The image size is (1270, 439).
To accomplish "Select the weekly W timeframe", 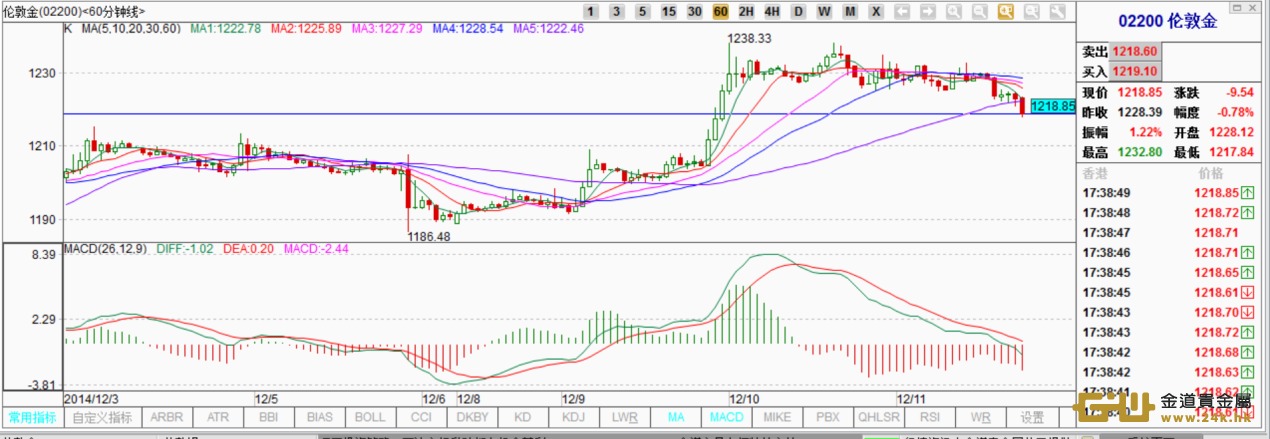I will 824,12.
